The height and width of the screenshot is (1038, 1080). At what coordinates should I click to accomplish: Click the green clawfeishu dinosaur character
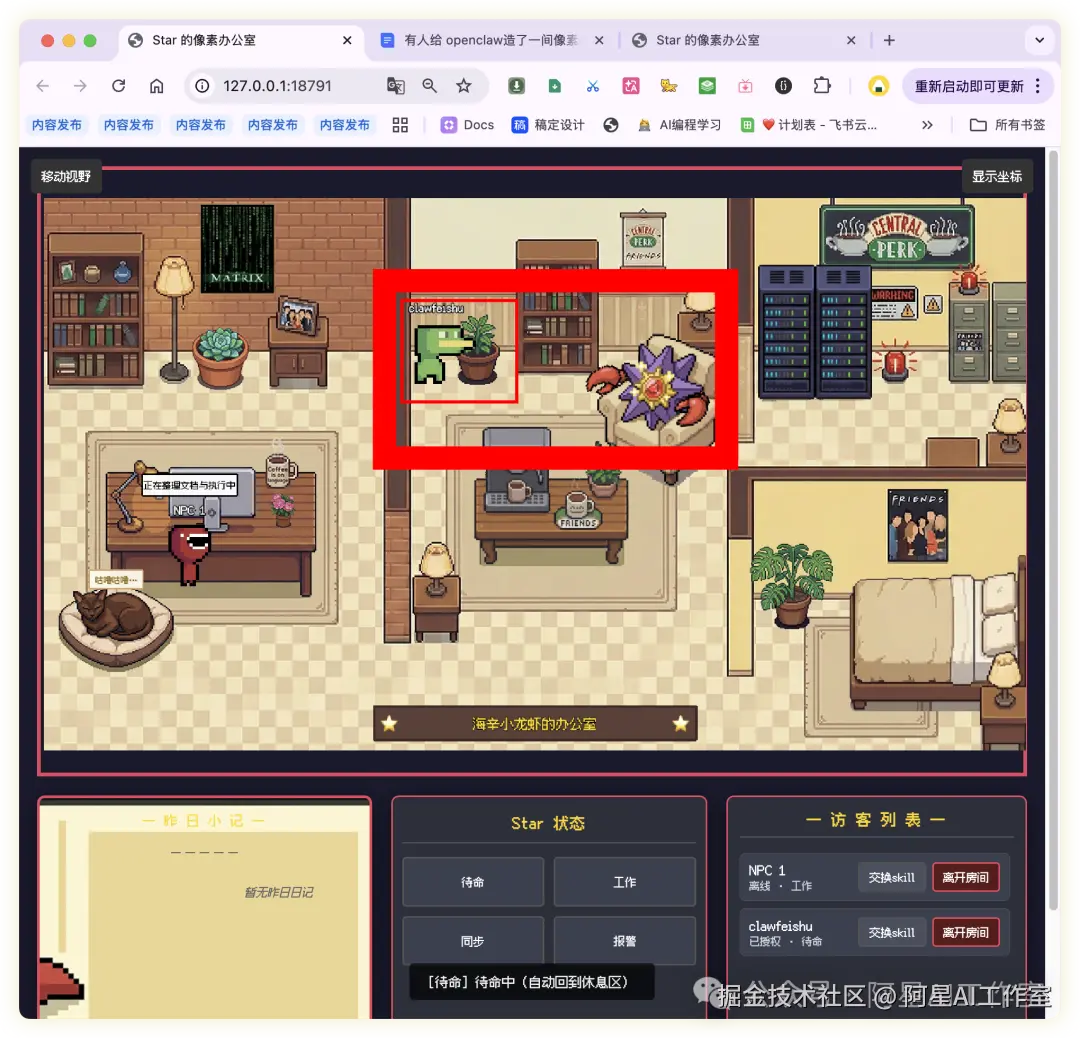click(438, 353)
